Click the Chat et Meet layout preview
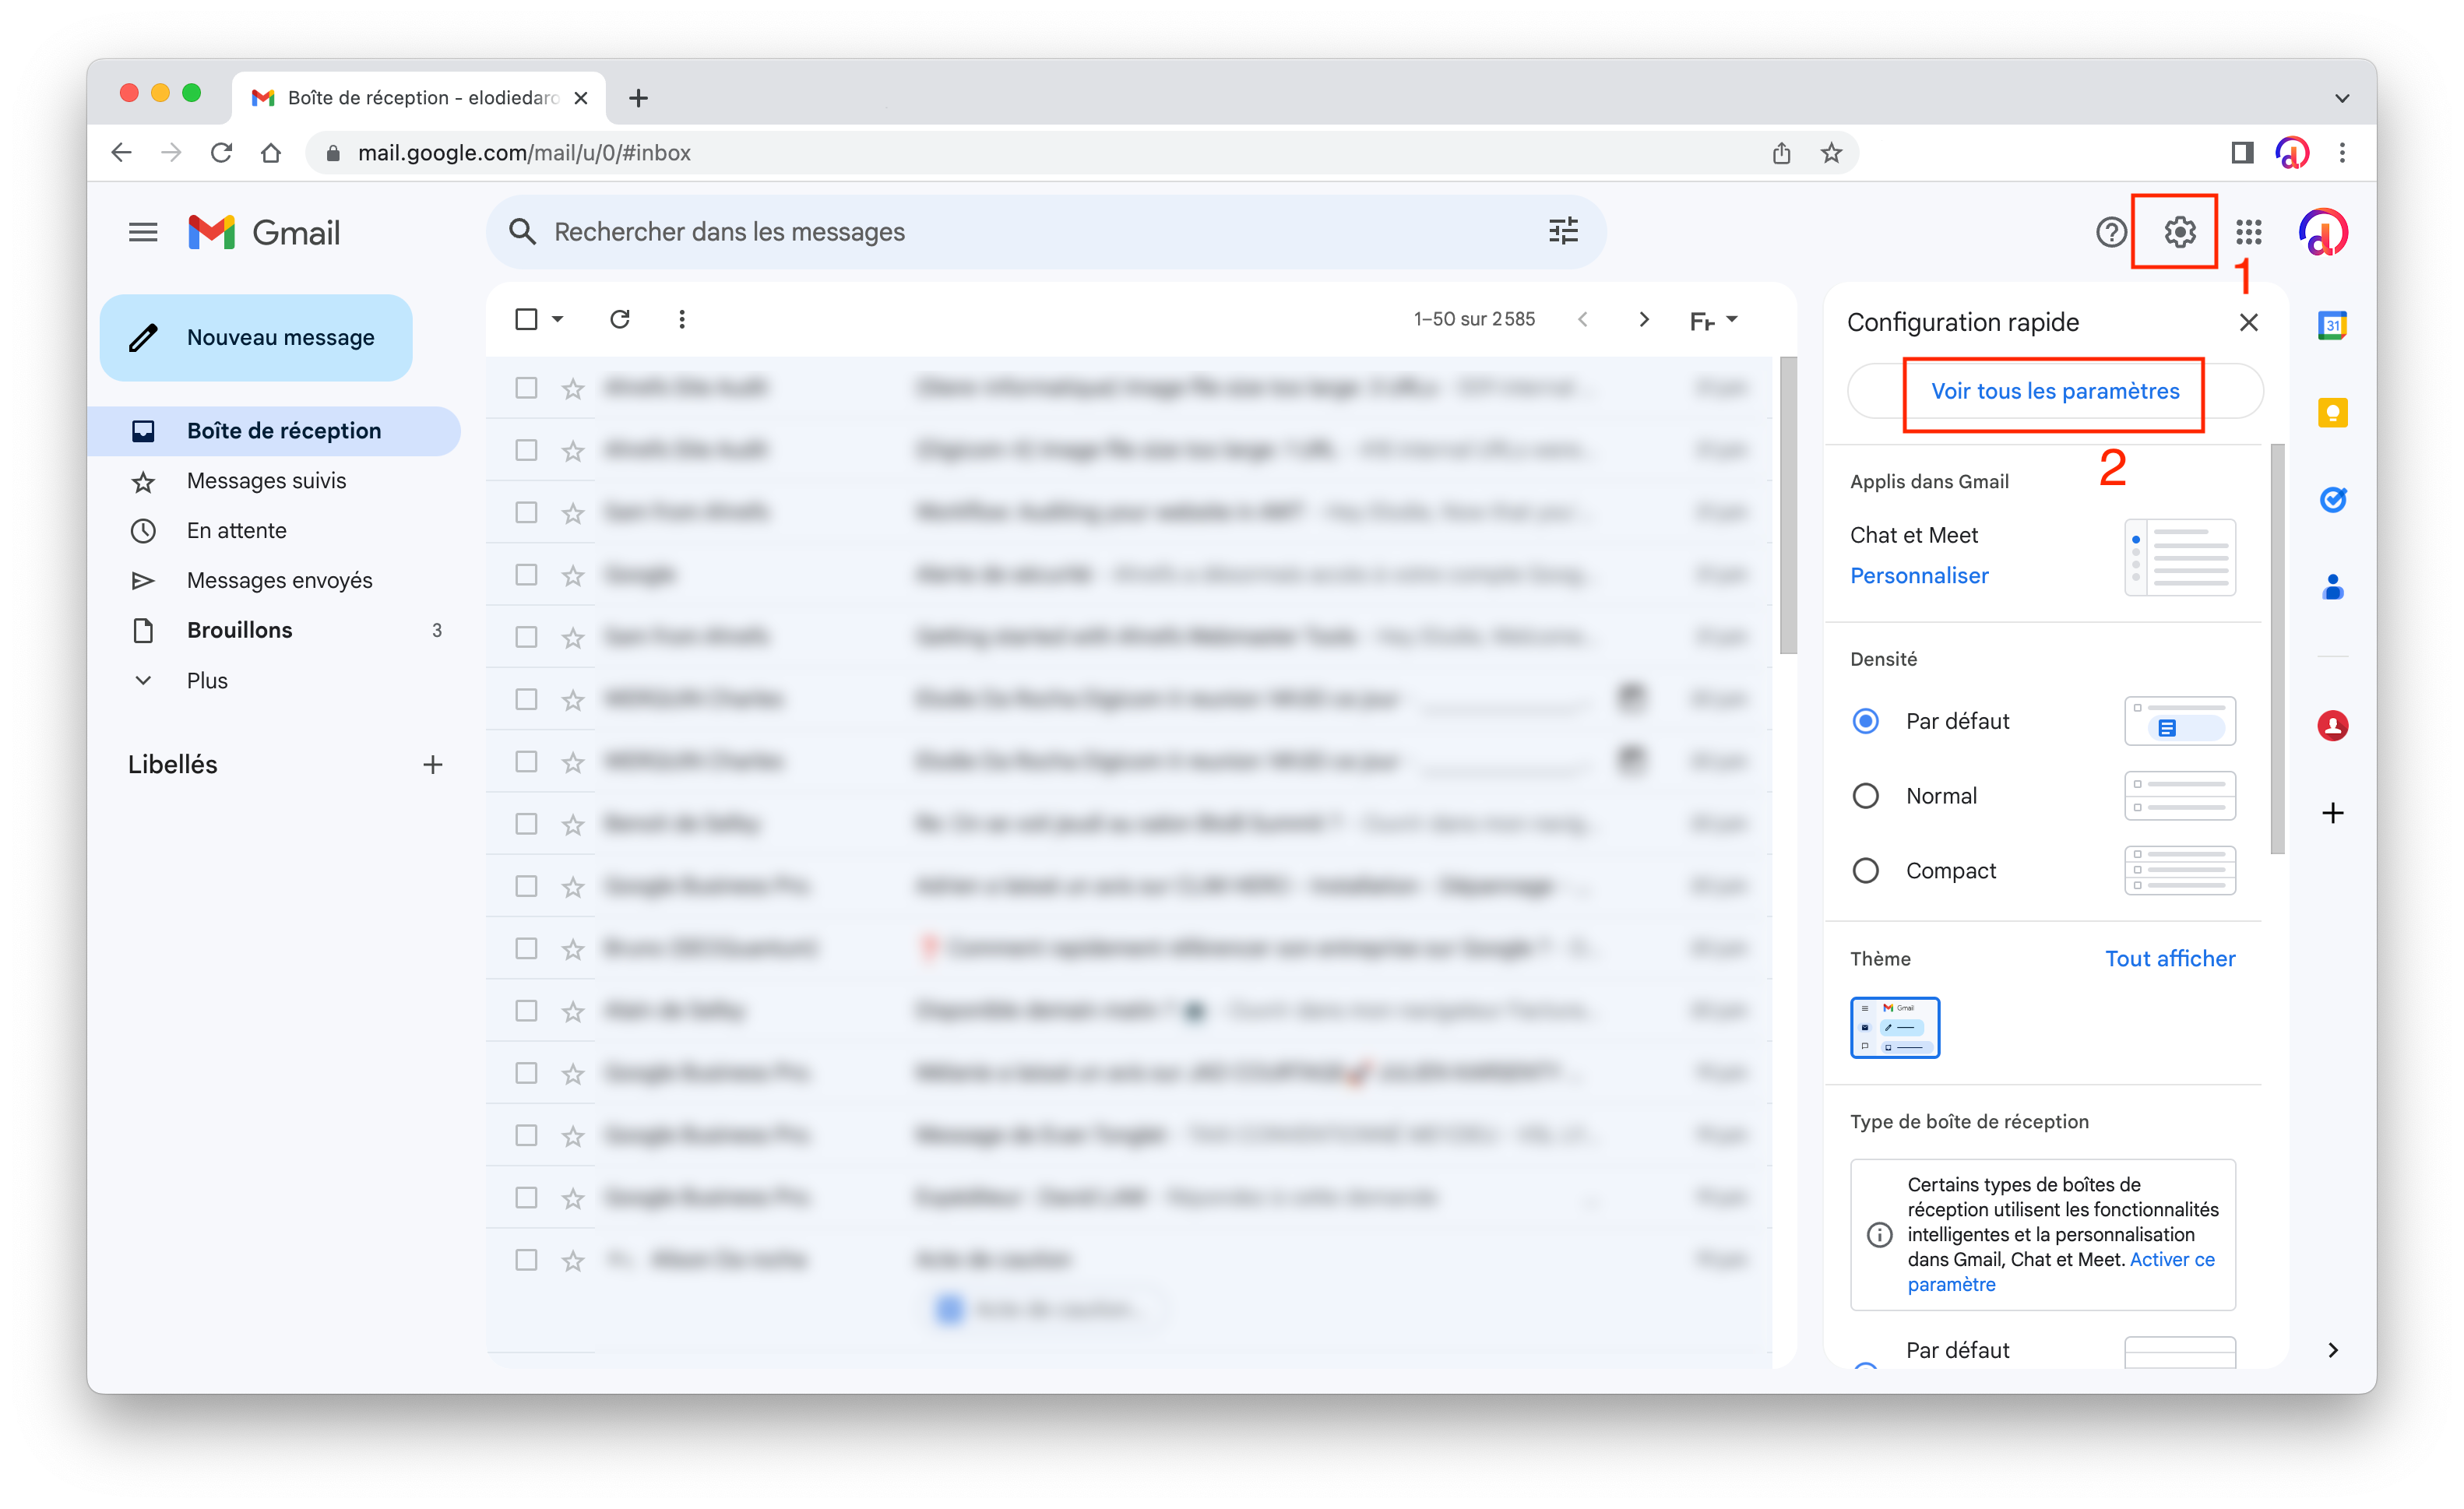 point(2179,557)
